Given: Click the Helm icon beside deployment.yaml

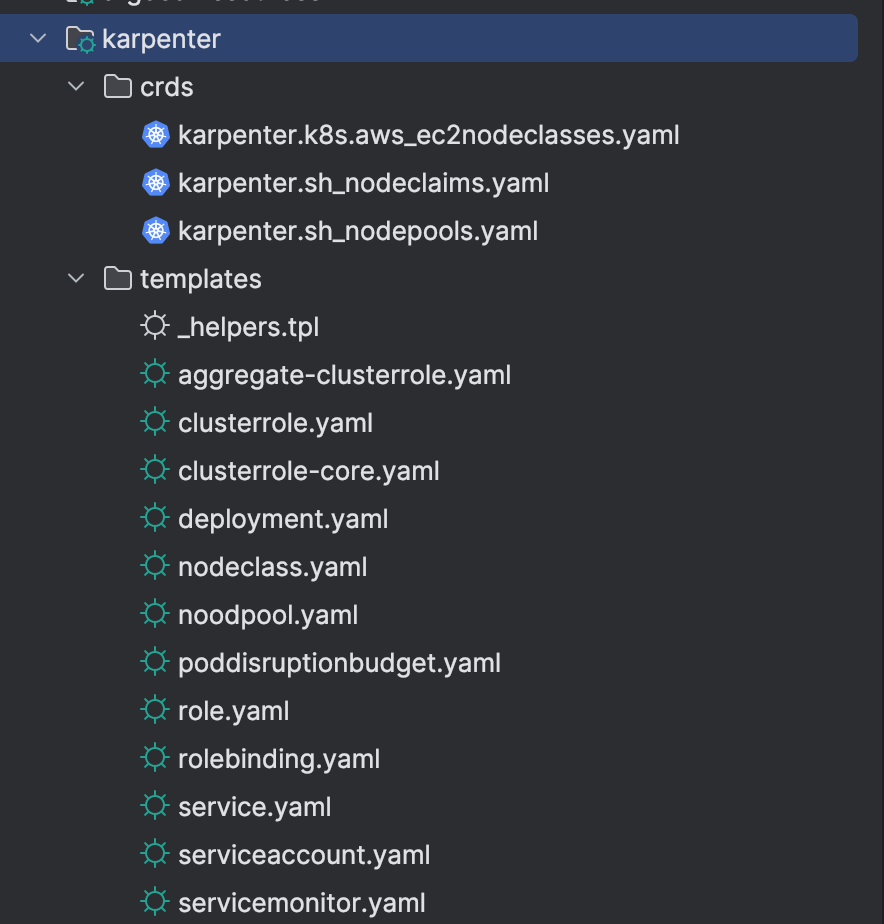Looking at the screenshot, I should pyautogui.click(x=154, y=518).
